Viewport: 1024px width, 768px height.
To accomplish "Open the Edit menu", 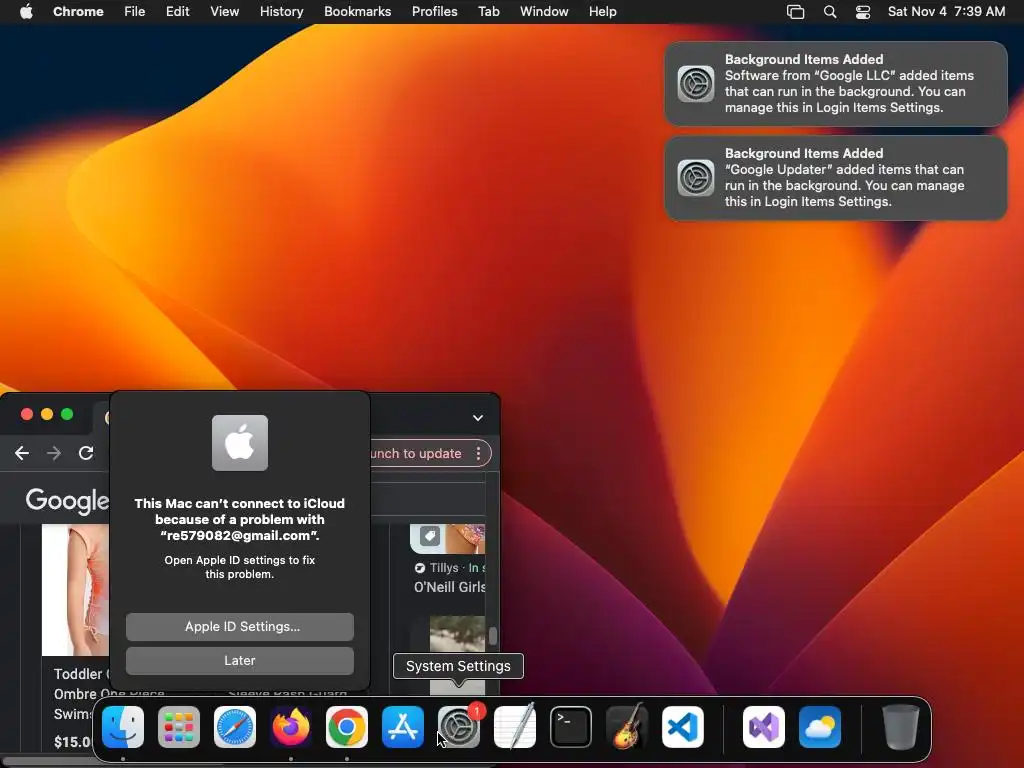I will point(178,12).
